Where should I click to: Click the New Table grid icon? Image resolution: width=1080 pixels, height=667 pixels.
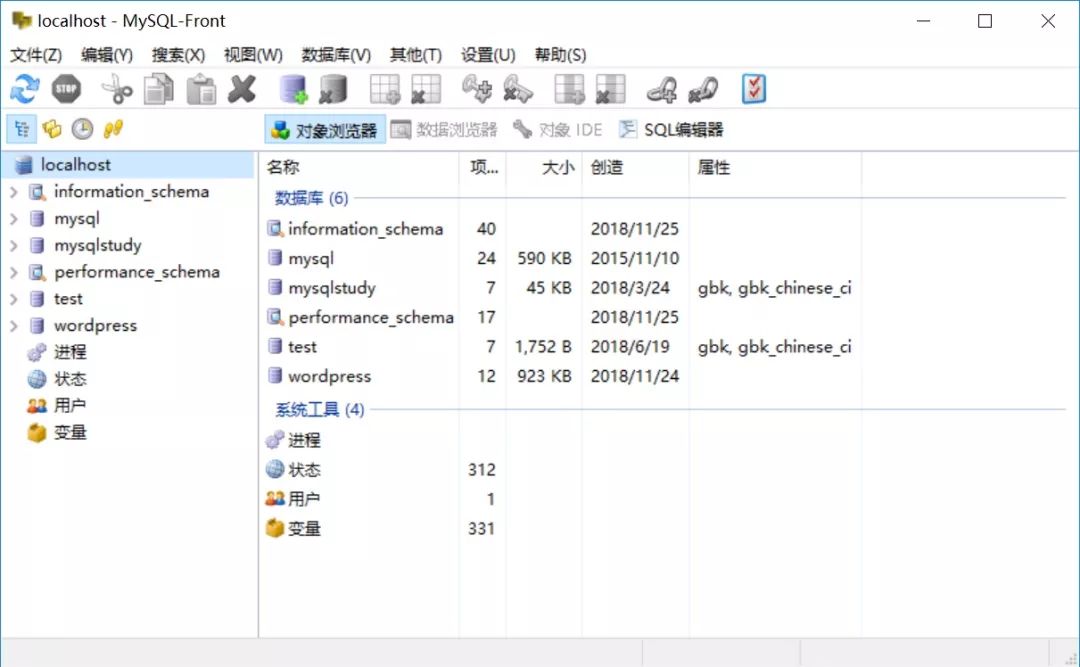[x=385, y=89]
